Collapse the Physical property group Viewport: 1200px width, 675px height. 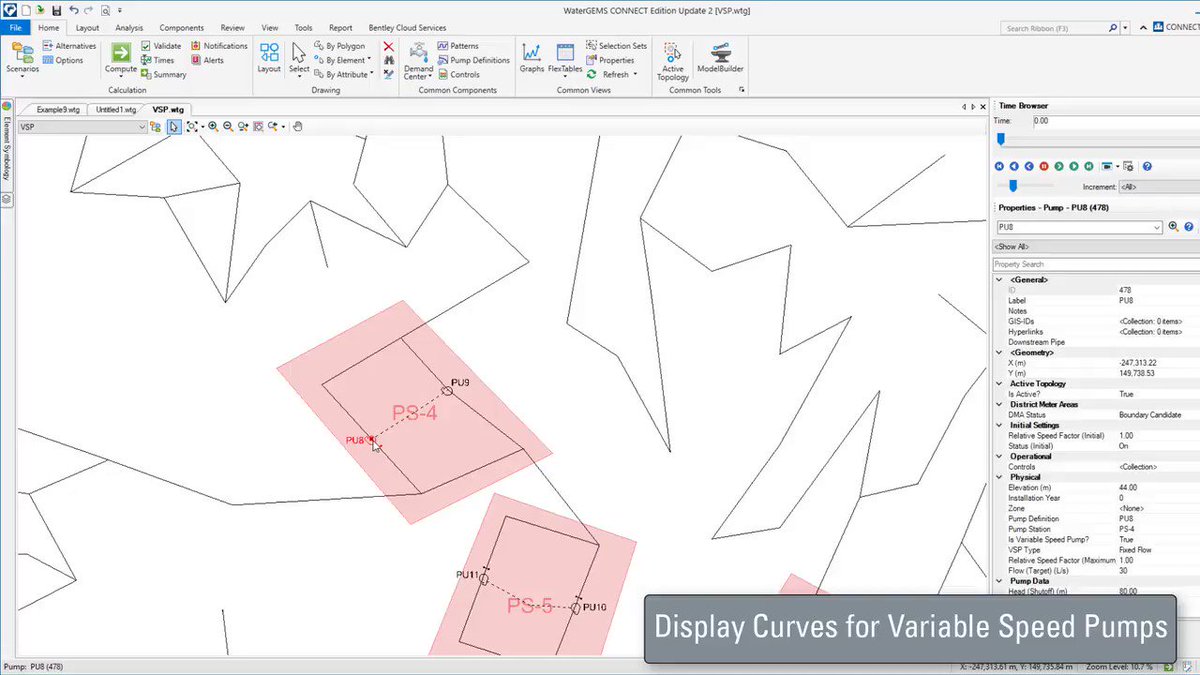click(998, 477)
